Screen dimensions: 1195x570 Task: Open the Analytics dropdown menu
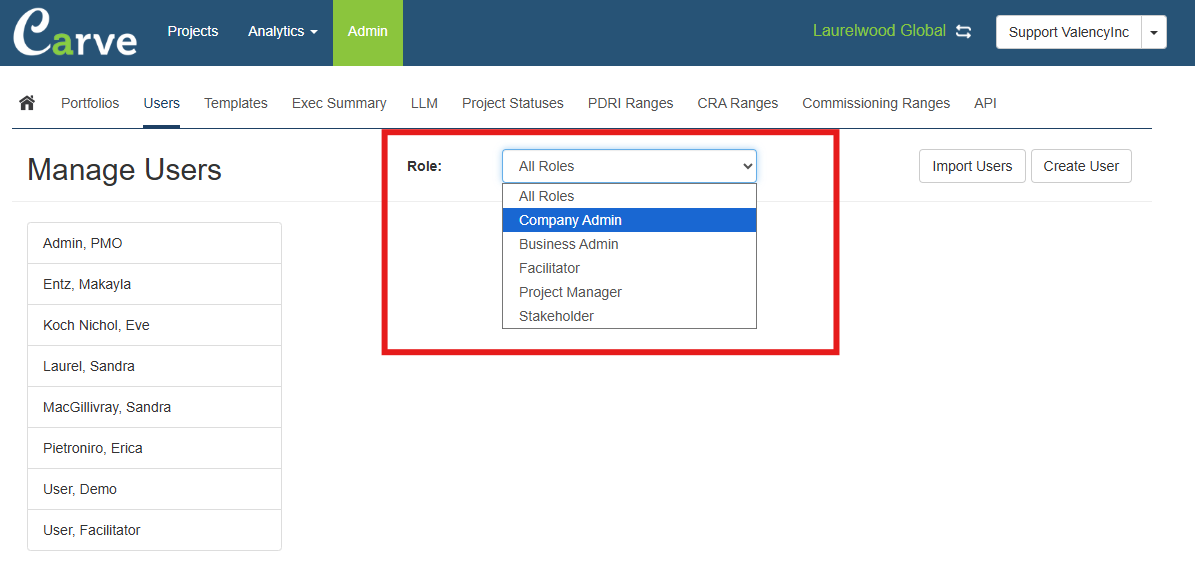pyautogui.click(x=282, y=32)
